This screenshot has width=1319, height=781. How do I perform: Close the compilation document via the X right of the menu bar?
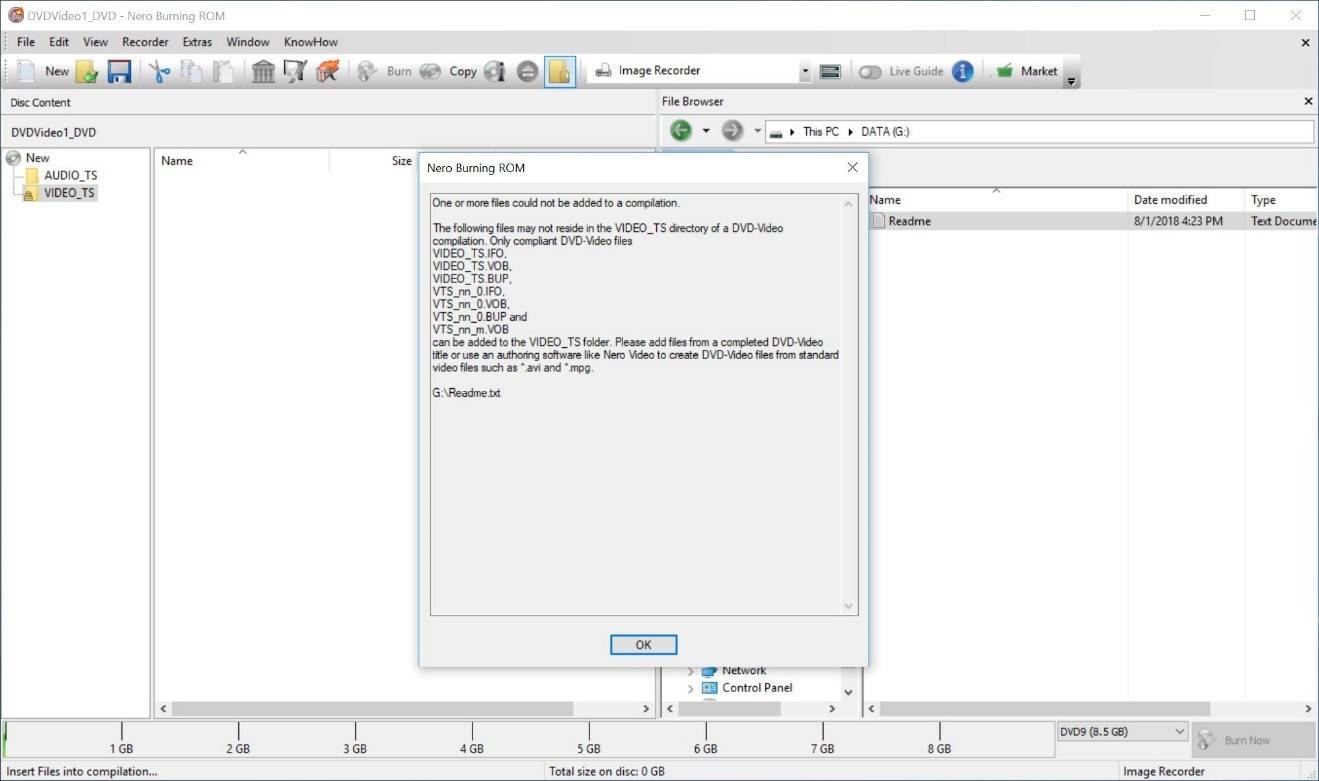(x=1305, y=43)
